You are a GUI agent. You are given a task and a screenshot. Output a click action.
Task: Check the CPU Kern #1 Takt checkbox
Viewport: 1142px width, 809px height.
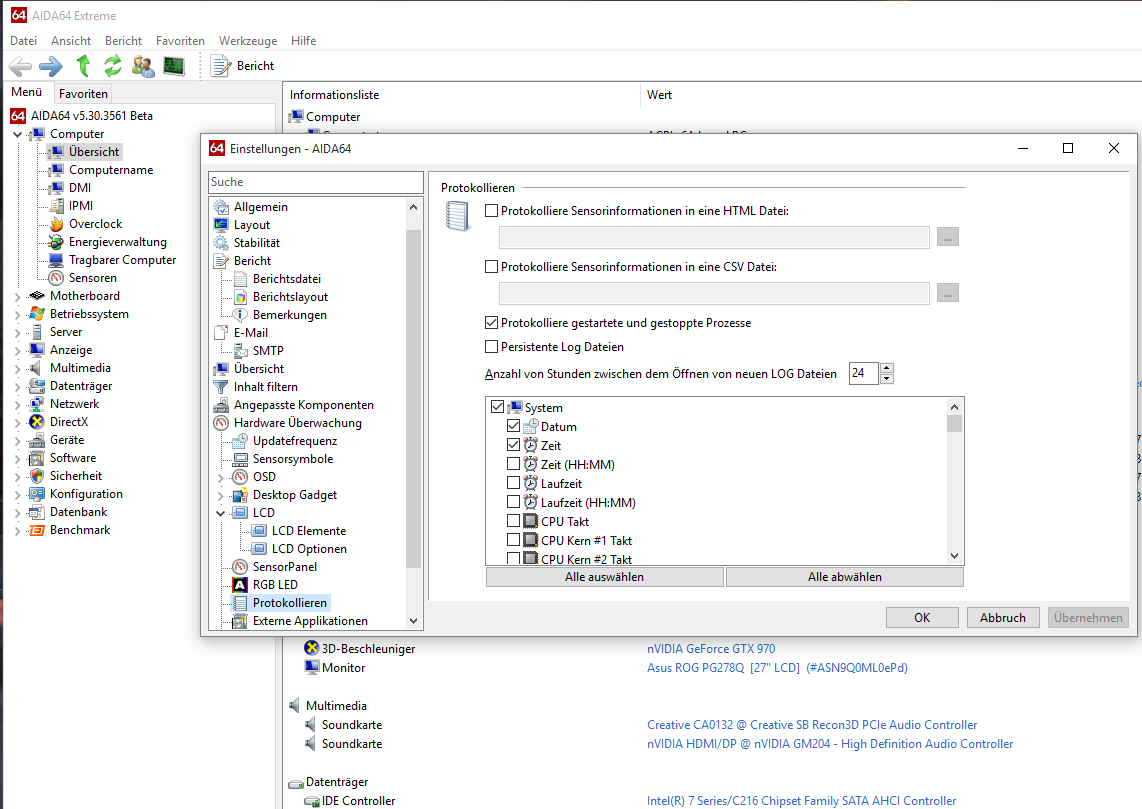(x=513, y=539)
